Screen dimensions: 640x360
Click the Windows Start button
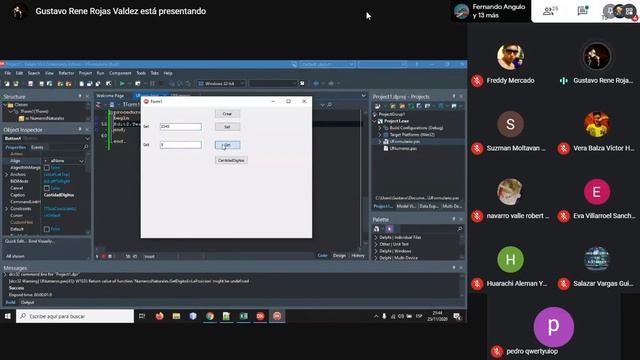pyautogui.click(x=7, y=316)
